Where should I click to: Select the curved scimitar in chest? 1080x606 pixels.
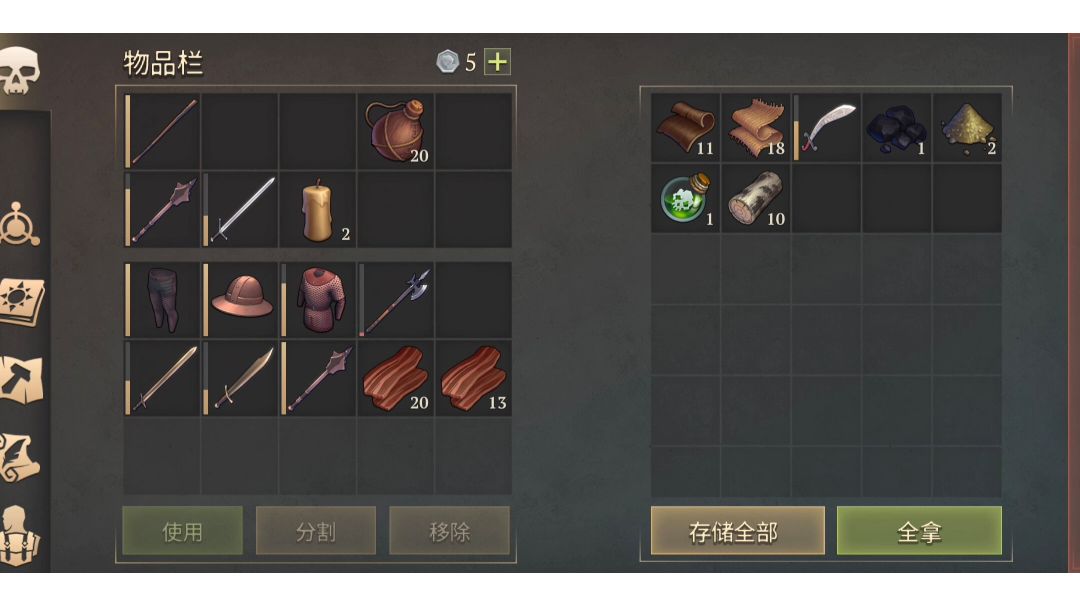tap(826, 128)
